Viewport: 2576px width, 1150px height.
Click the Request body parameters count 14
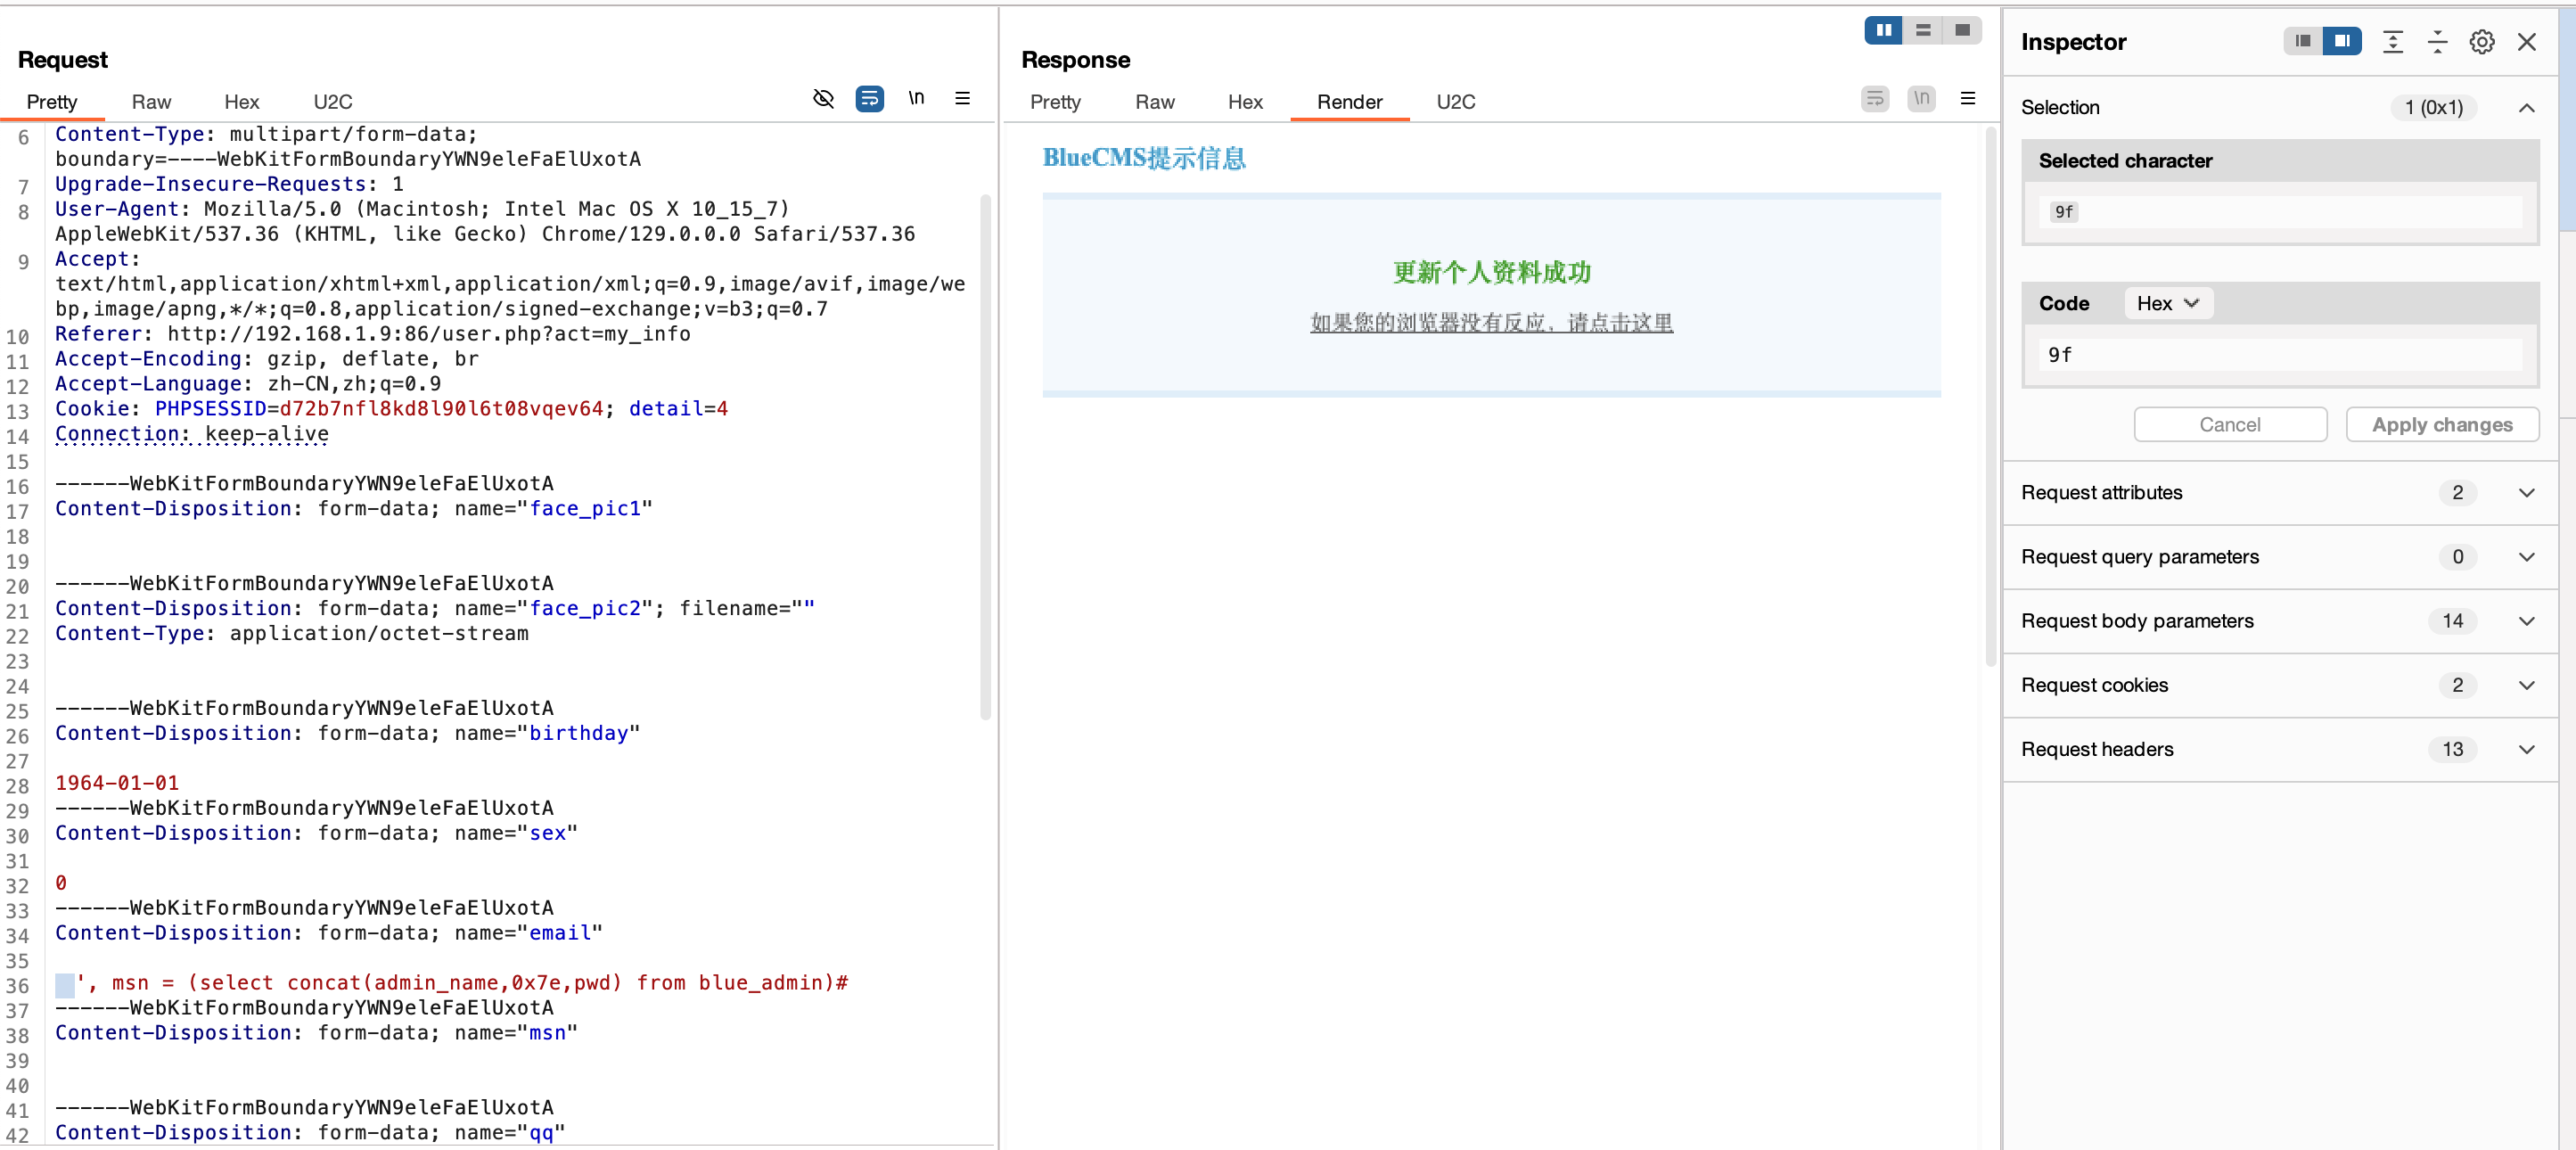pyautogui.click(x=2452, y=621)
